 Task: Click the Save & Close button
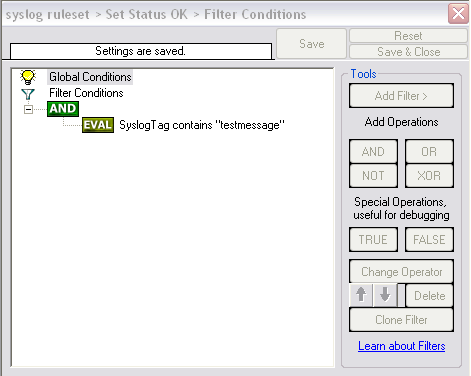coord(409,52)
